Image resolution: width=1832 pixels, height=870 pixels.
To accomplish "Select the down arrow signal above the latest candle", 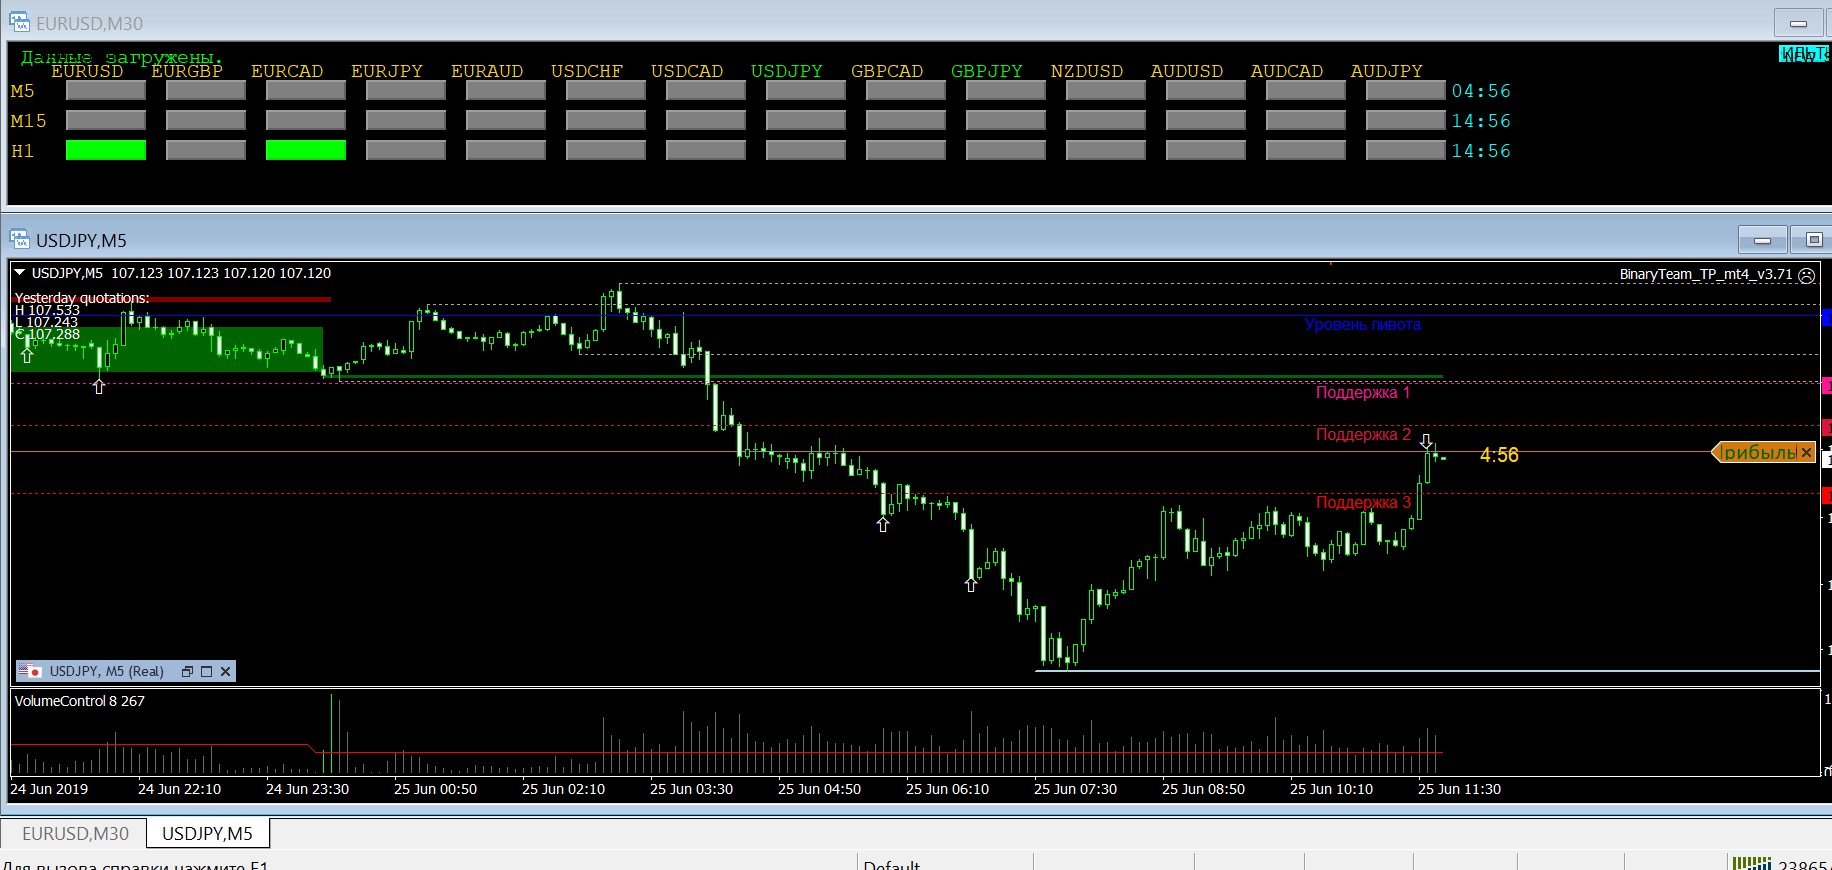I will tap(1427, 441).
